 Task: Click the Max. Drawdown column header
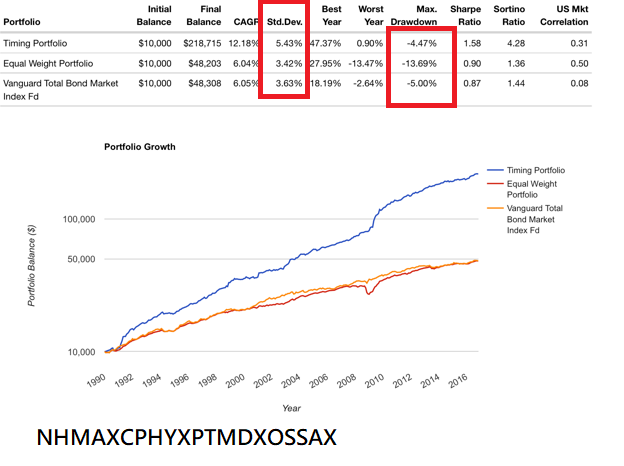(x=414, y=16)
